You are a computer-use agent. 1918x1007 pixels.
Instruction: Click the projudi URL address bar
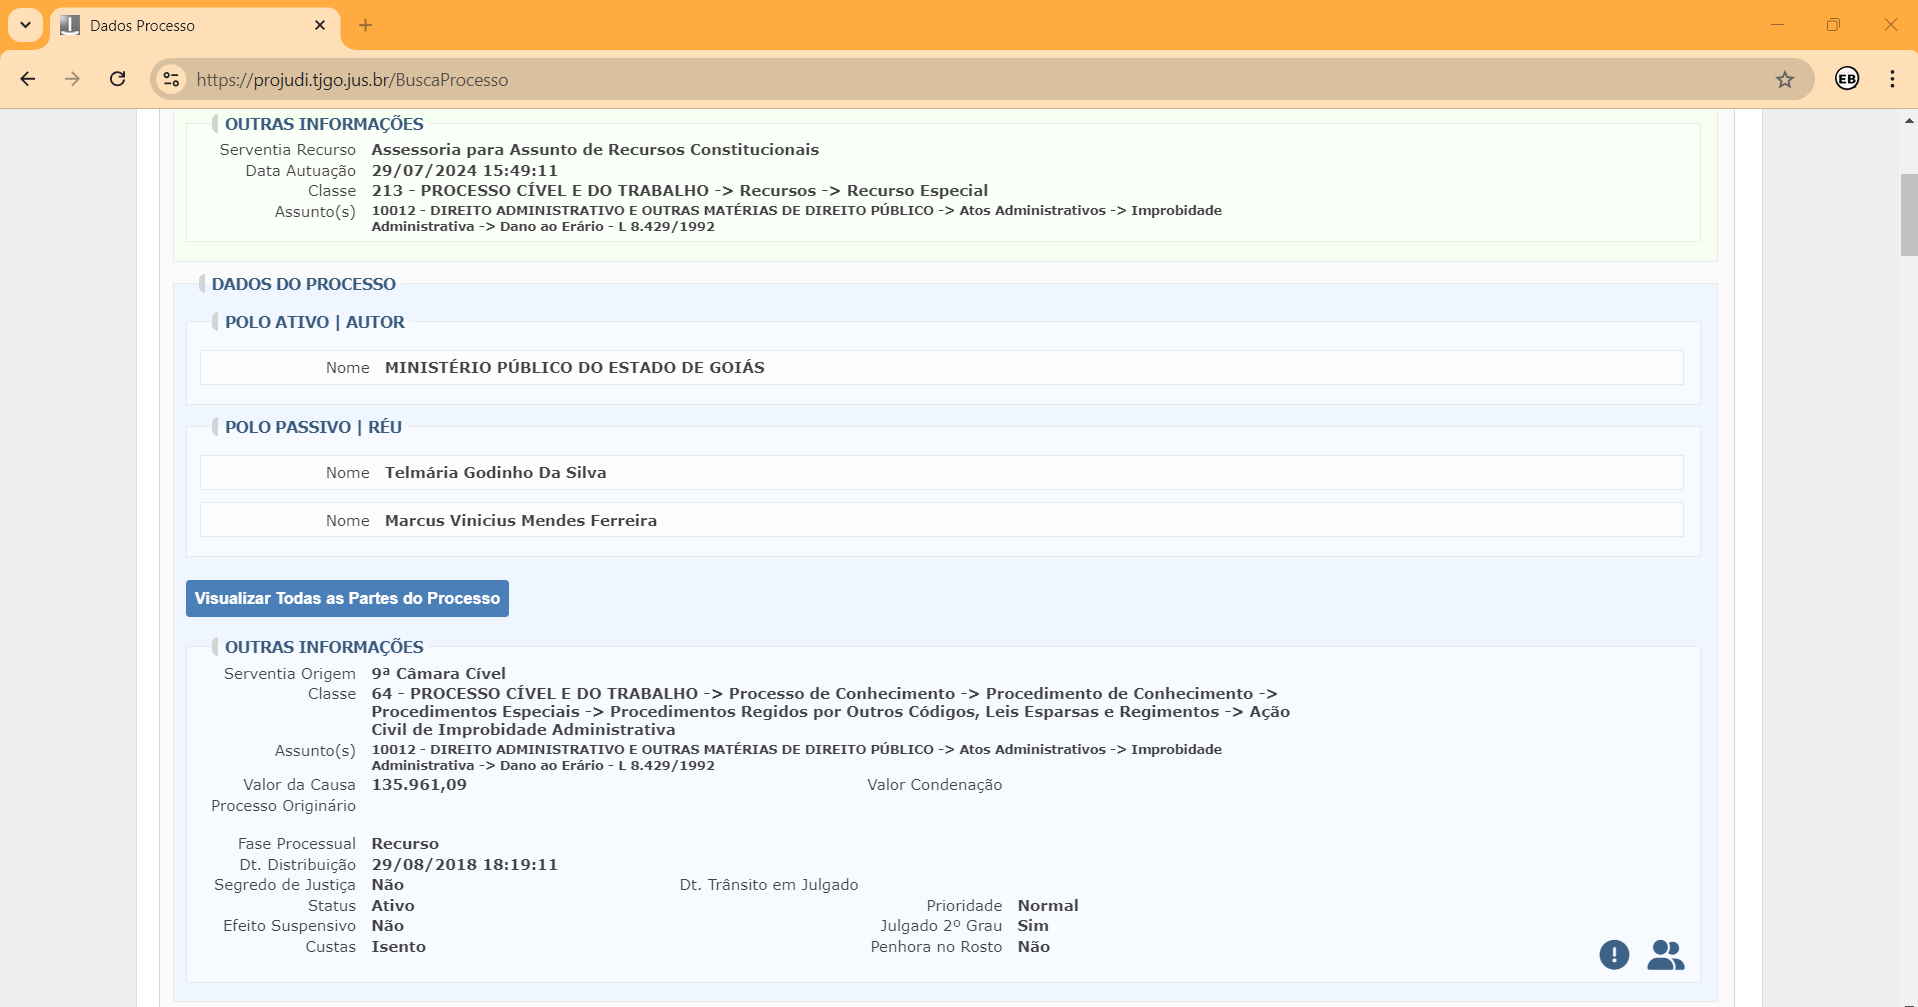[900, 80]
